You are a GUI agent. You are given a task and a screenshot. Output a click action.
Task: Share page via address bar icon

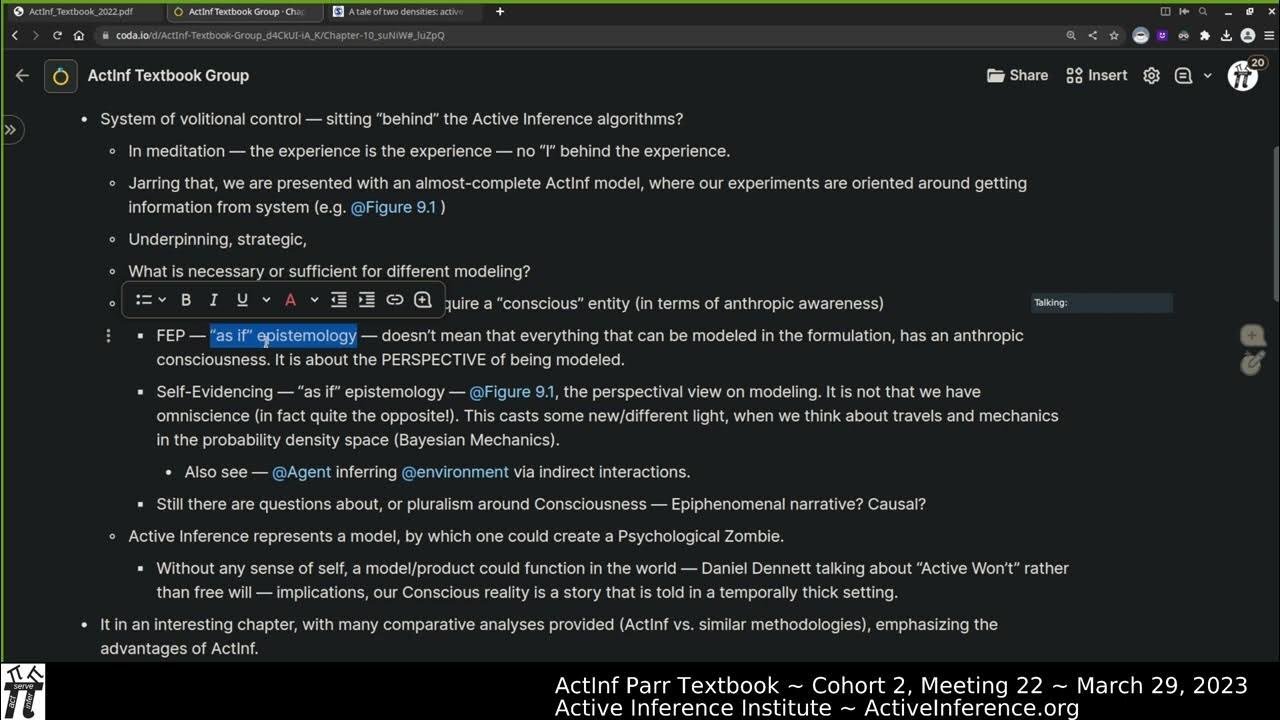tap(1092, 35)
